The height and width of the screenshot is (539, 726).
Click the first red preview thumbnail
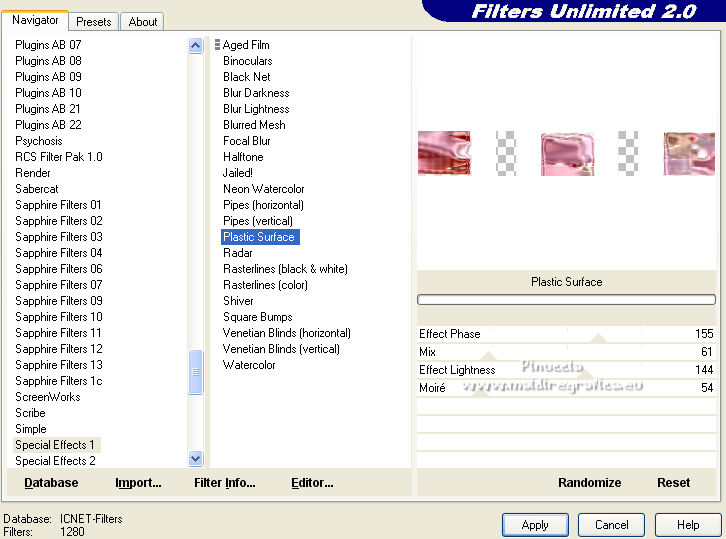pos(444,153)
